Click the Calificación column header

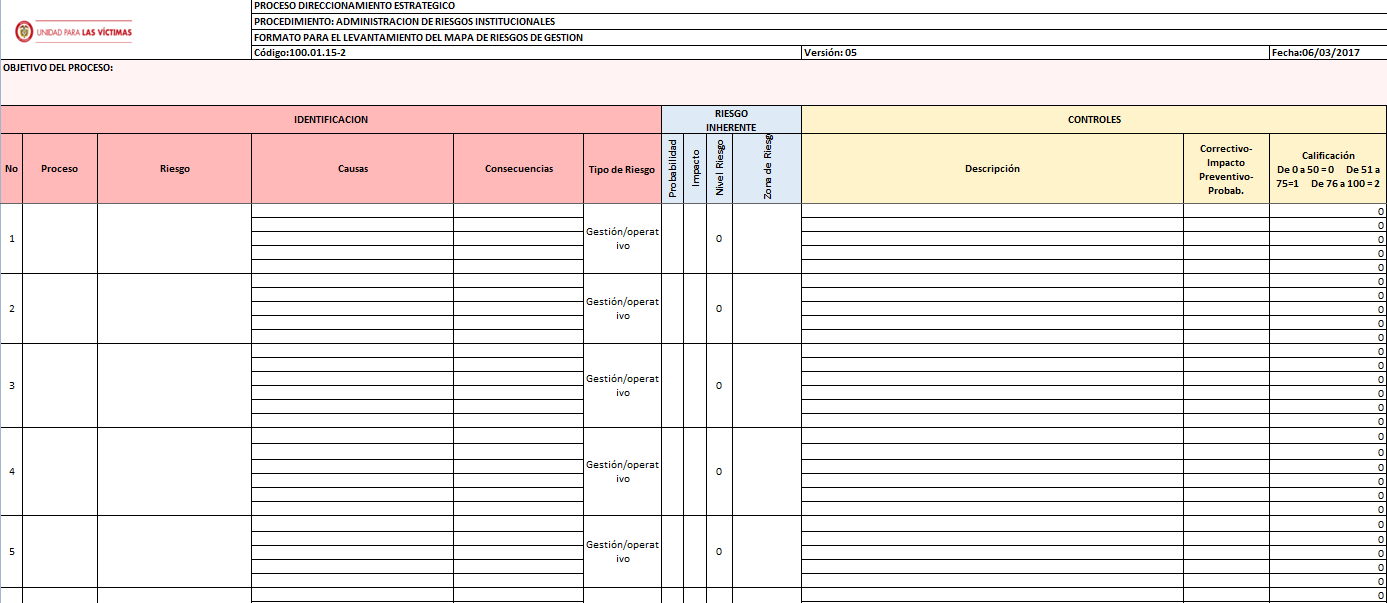1328,169
